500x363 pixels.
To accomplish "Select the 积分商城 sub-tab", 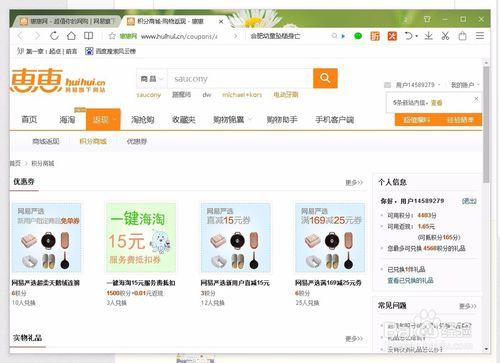I will pyautogui.click(x=93, y=141).
